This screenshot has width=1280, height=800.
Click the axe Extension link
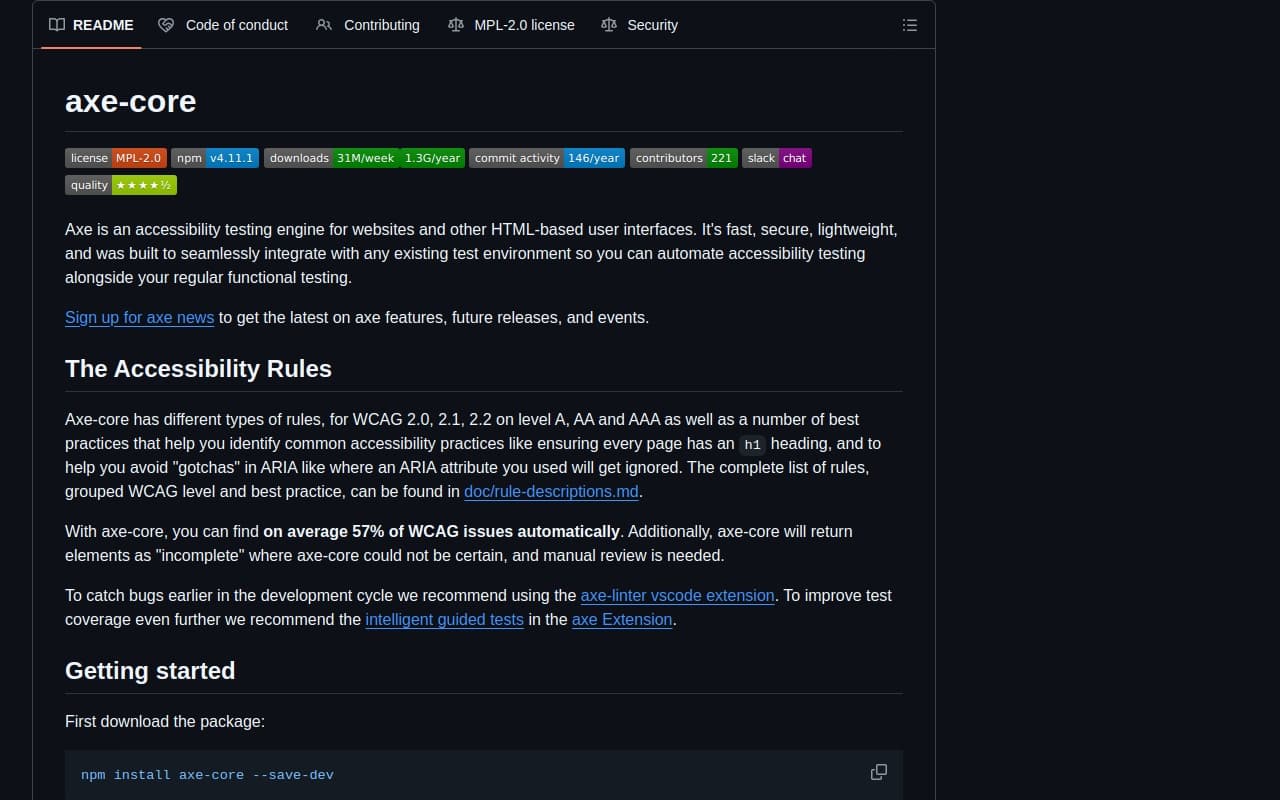point(621,619)
